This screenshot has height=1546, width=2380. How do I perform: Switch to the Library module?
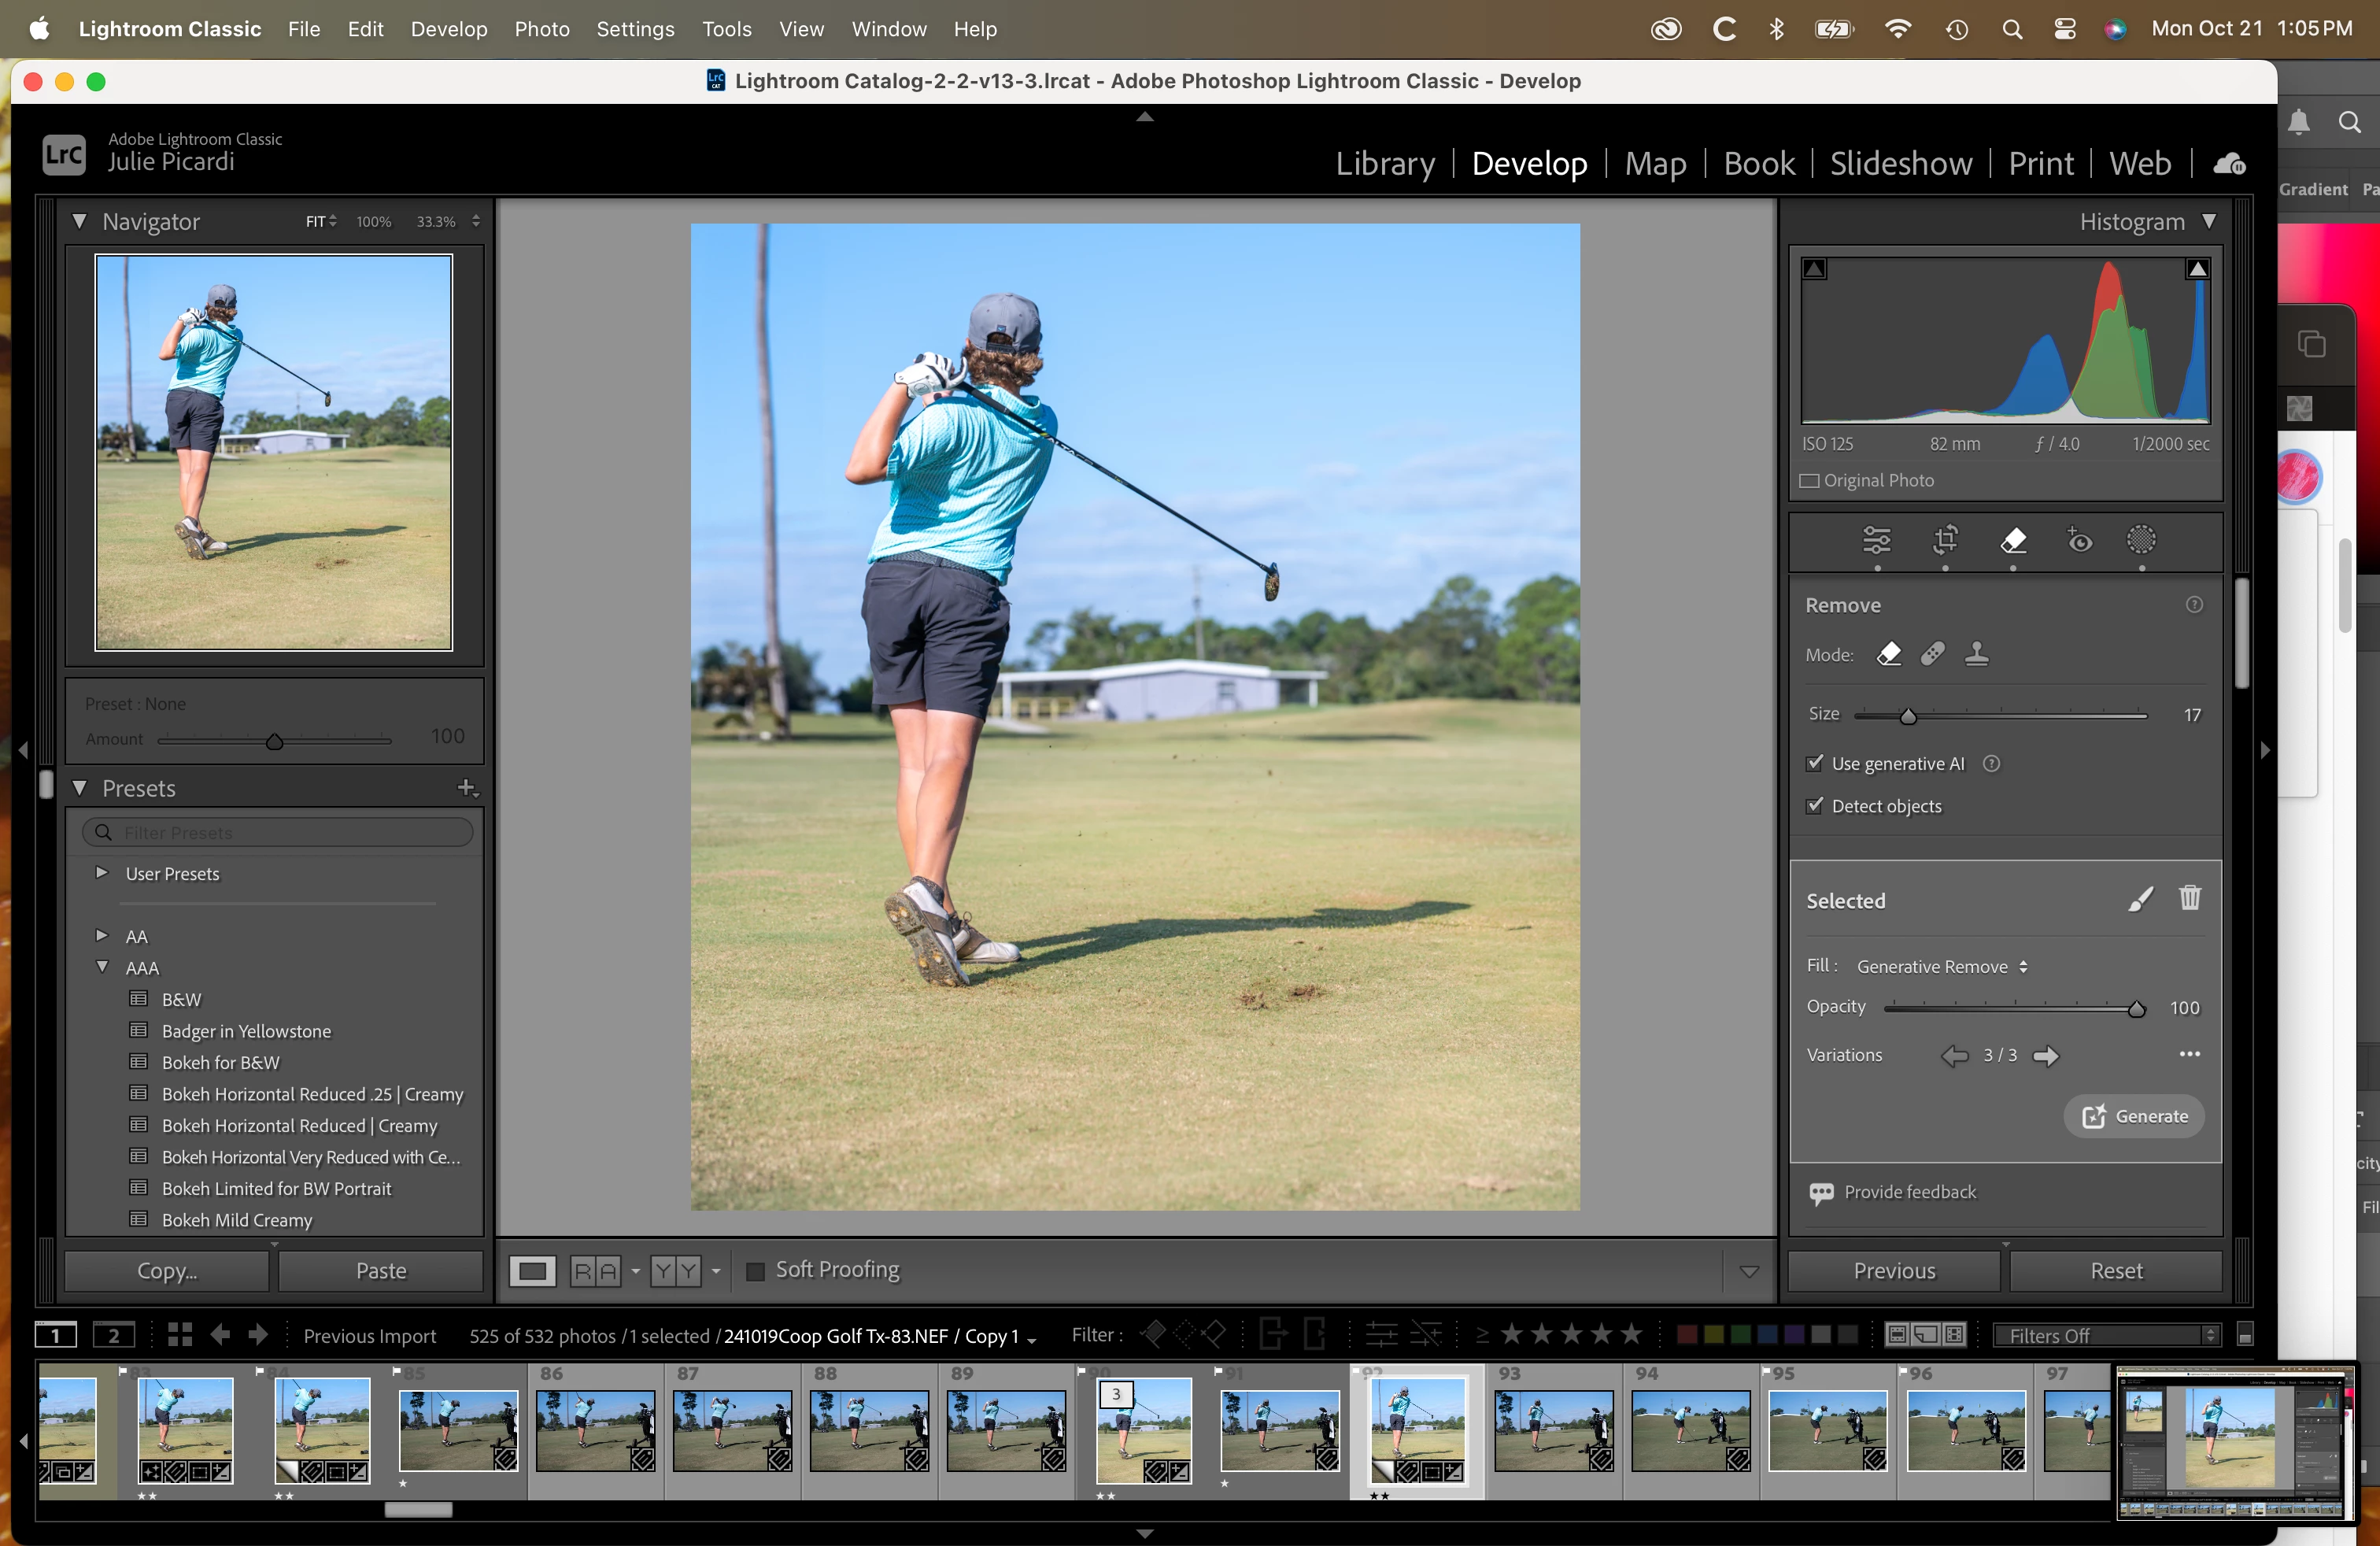[x=1384, y=163]
